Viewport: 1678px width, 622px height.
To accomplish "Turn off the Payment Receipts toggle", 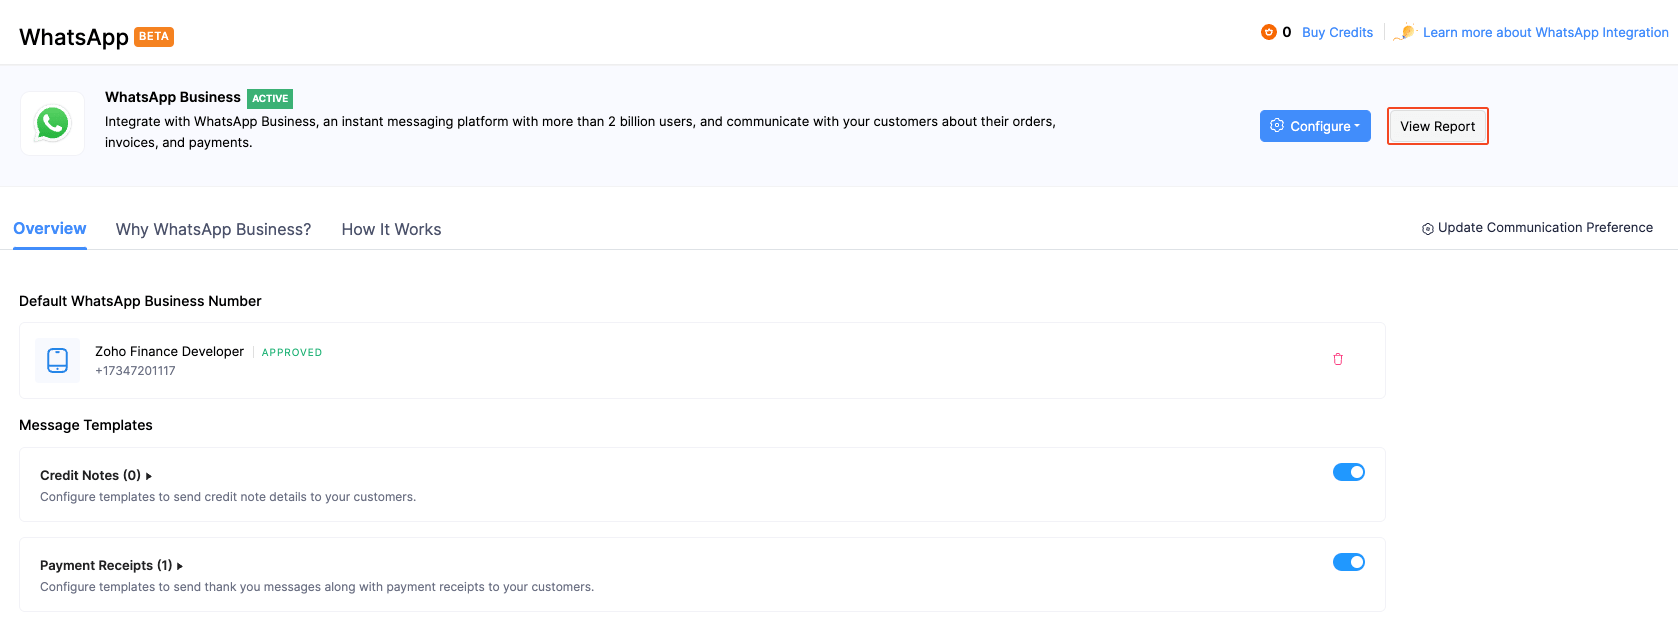I will click(1348, 562).
